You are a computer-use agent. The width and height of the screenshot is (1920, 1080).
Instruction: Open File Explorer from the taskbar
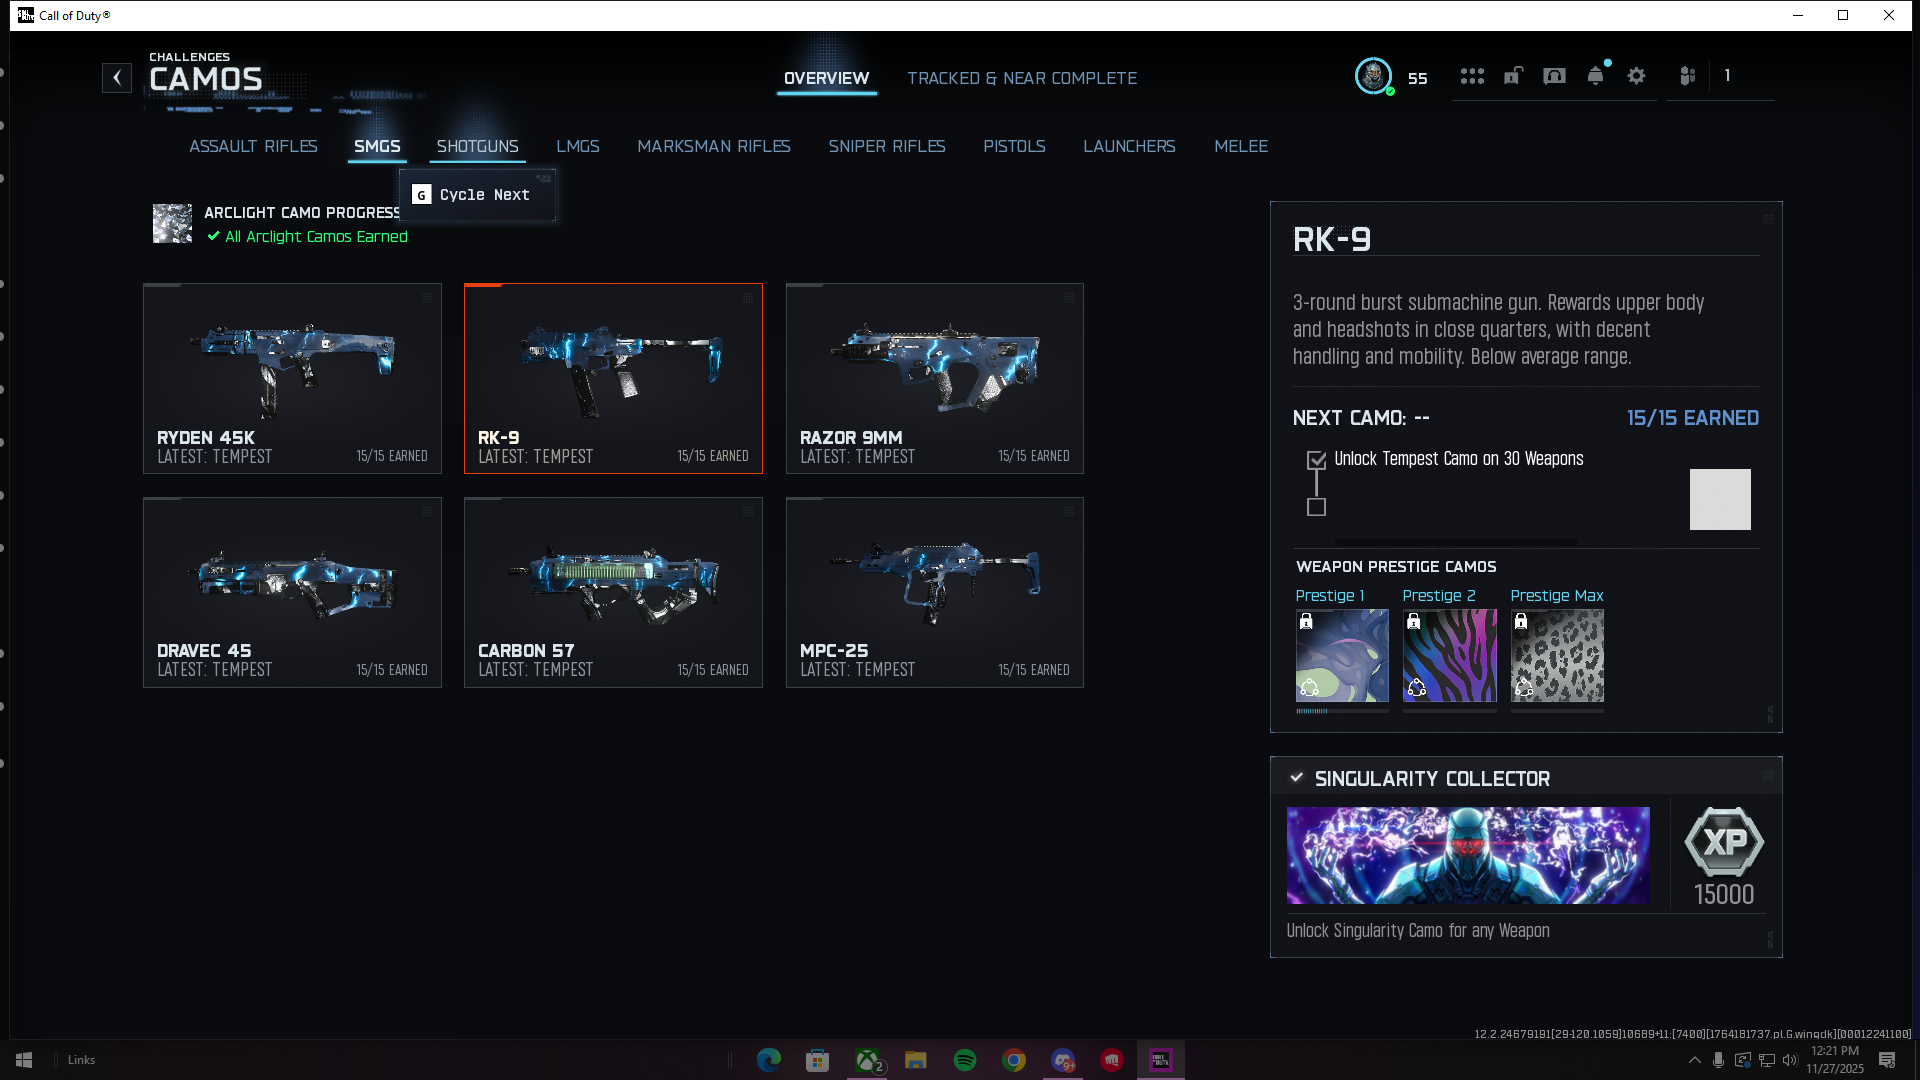pos(916,1060)
